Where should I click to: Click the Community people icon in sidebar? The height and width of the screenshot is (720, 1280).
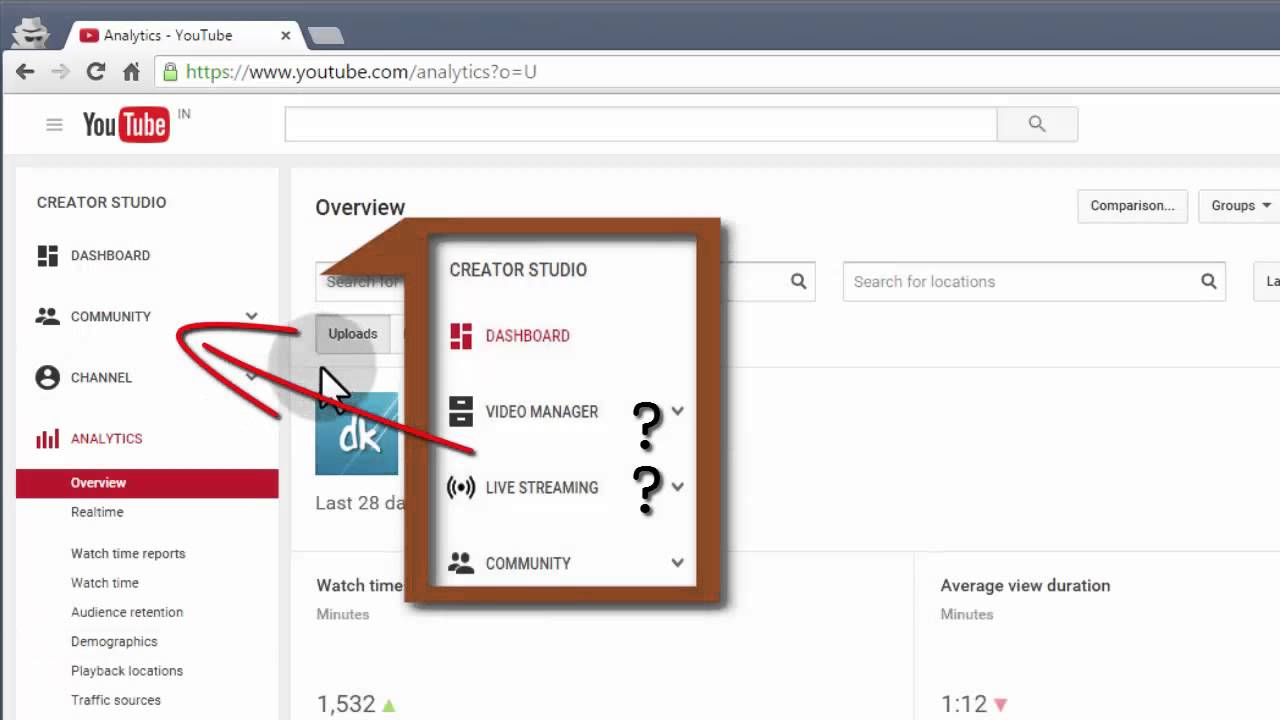coord(48,317)
